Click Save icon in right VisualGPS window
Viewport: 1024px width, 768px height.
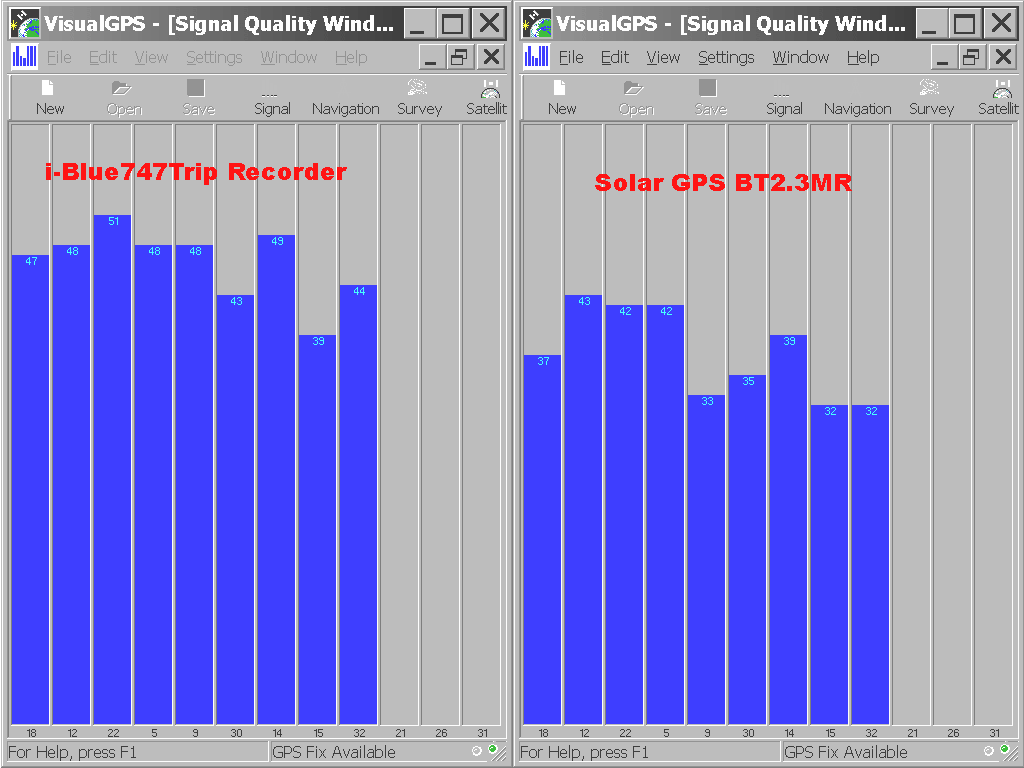point(710,97)
